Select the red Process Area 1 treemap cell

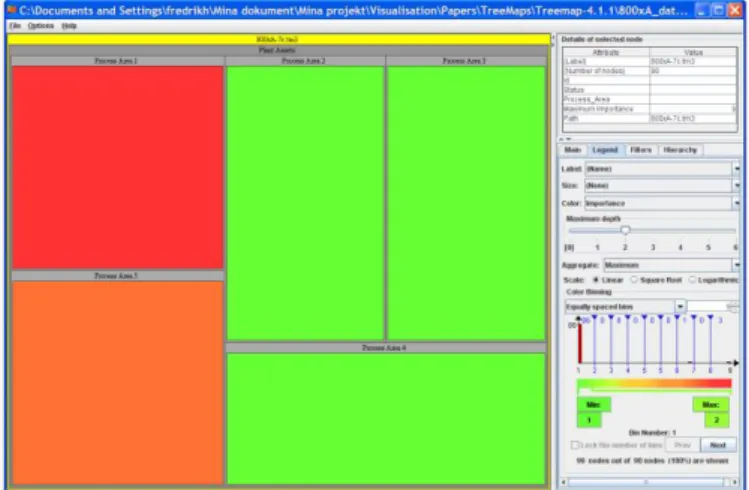tap(118, 167)
